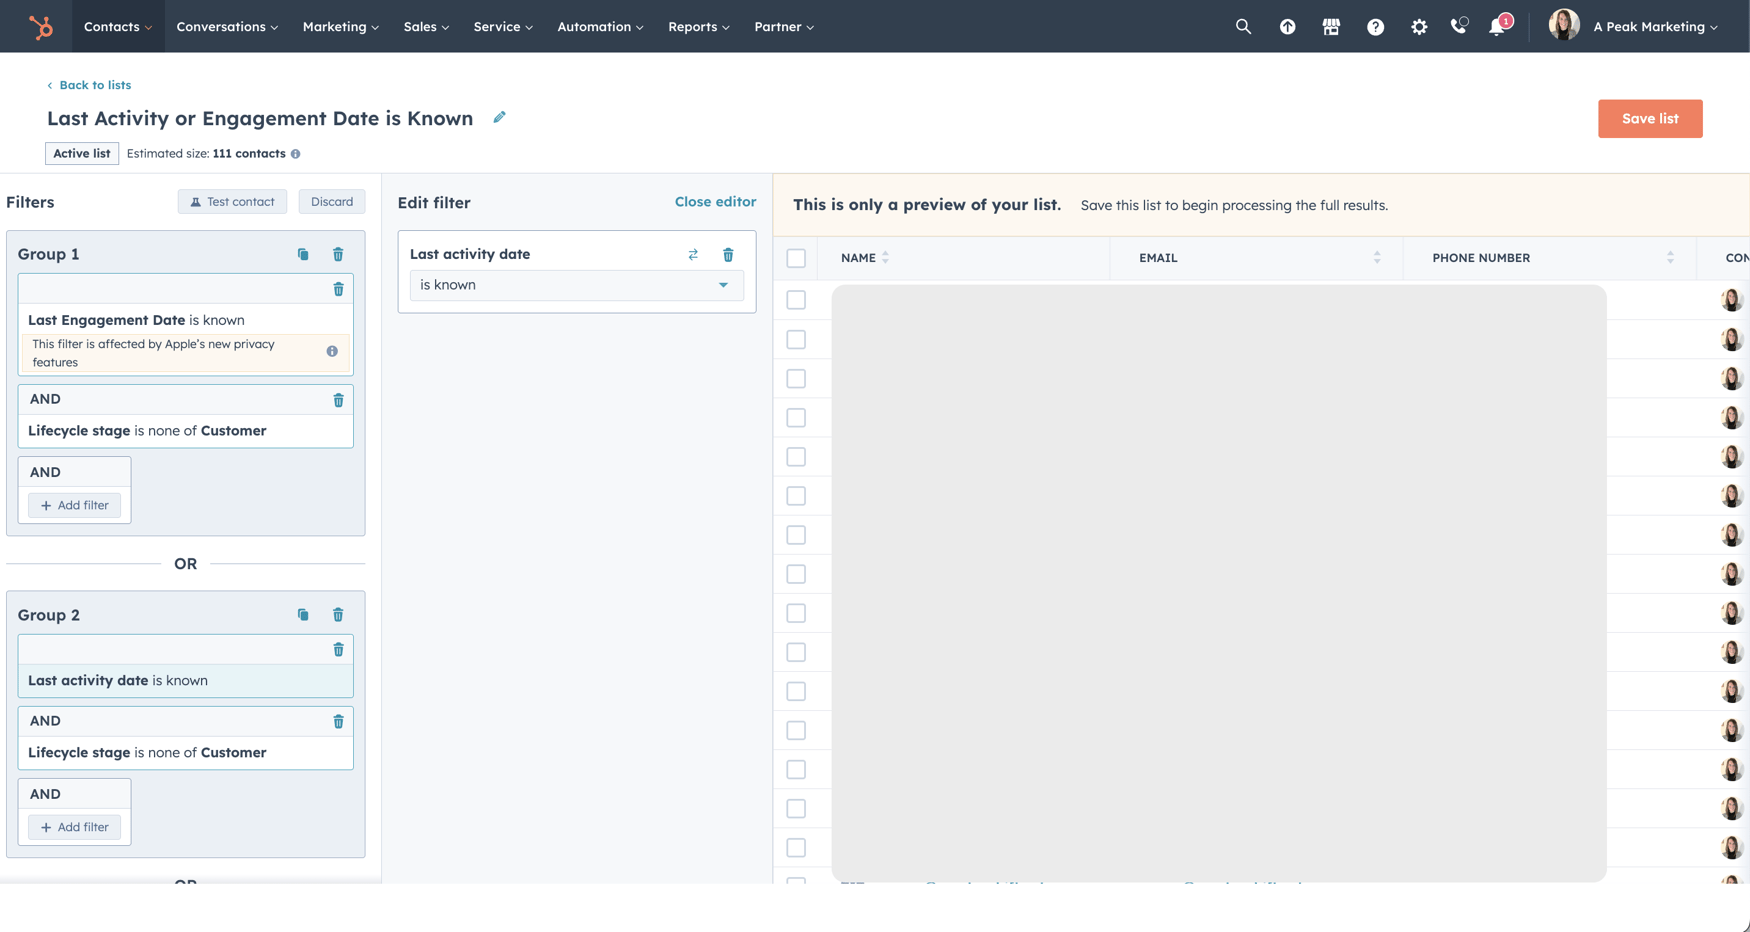Rename the list via the pencil icon
1750x932 pixels.
[x=499, y=117]
